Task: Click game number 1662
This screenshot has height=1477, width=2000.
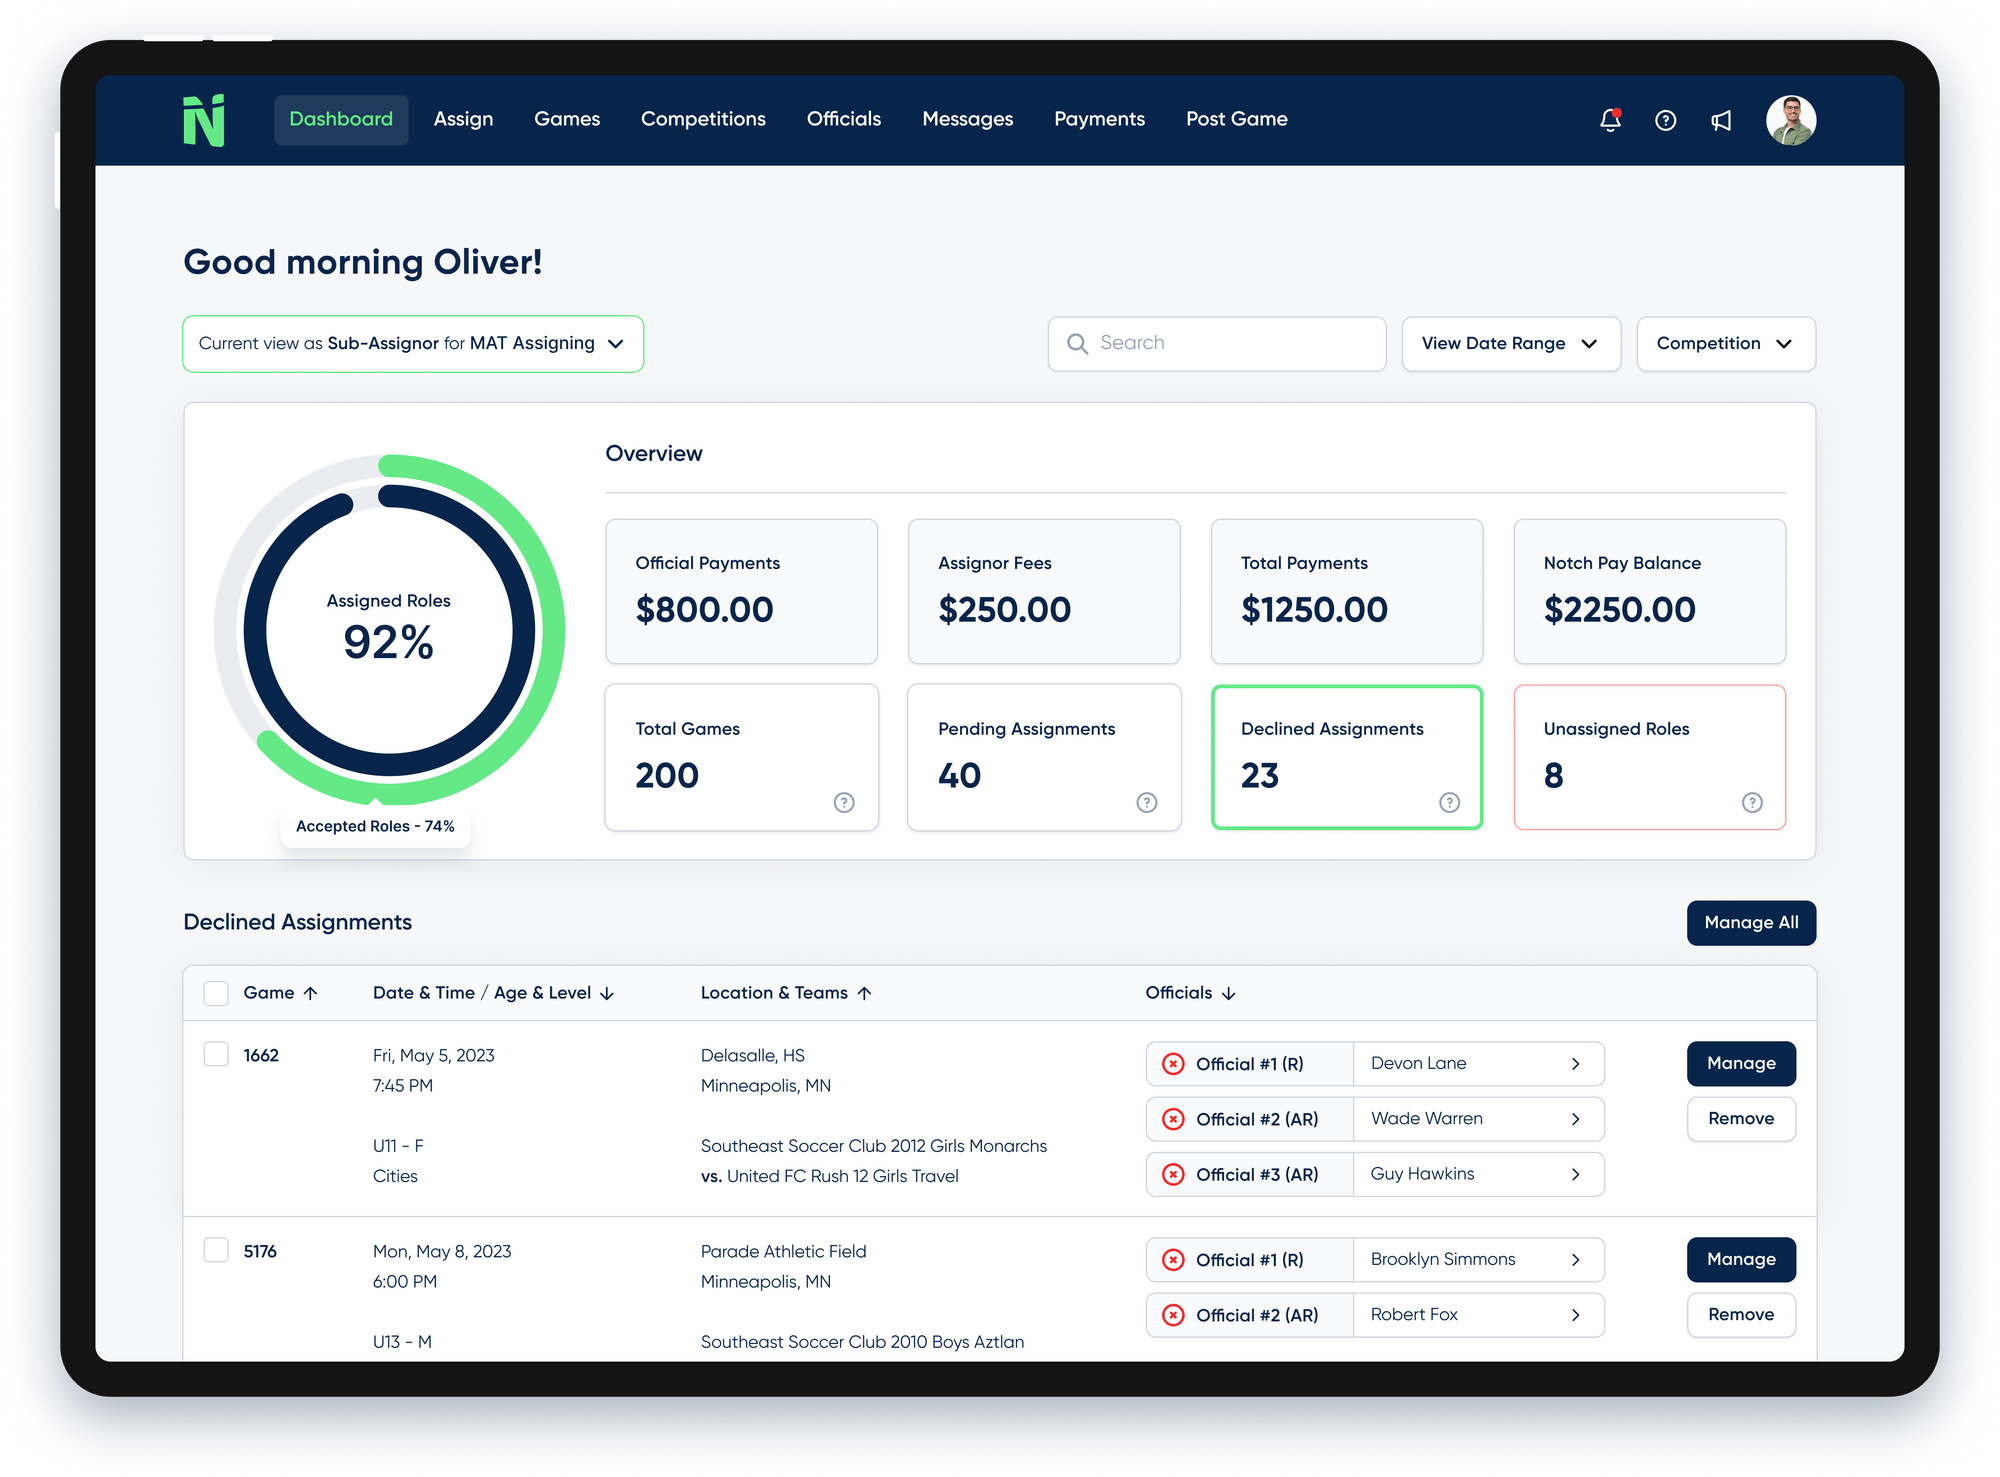Action: pos(261,1056)
